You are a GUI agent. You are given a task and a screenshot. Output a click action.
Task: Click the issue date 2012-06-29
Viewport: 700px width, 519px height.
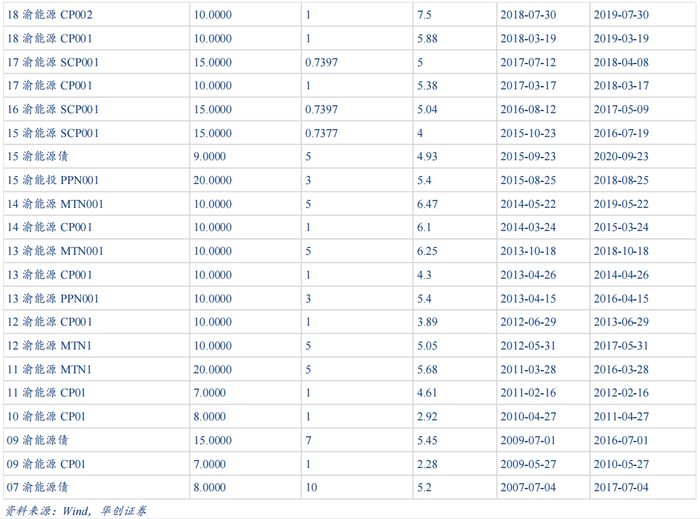[528, 322]
